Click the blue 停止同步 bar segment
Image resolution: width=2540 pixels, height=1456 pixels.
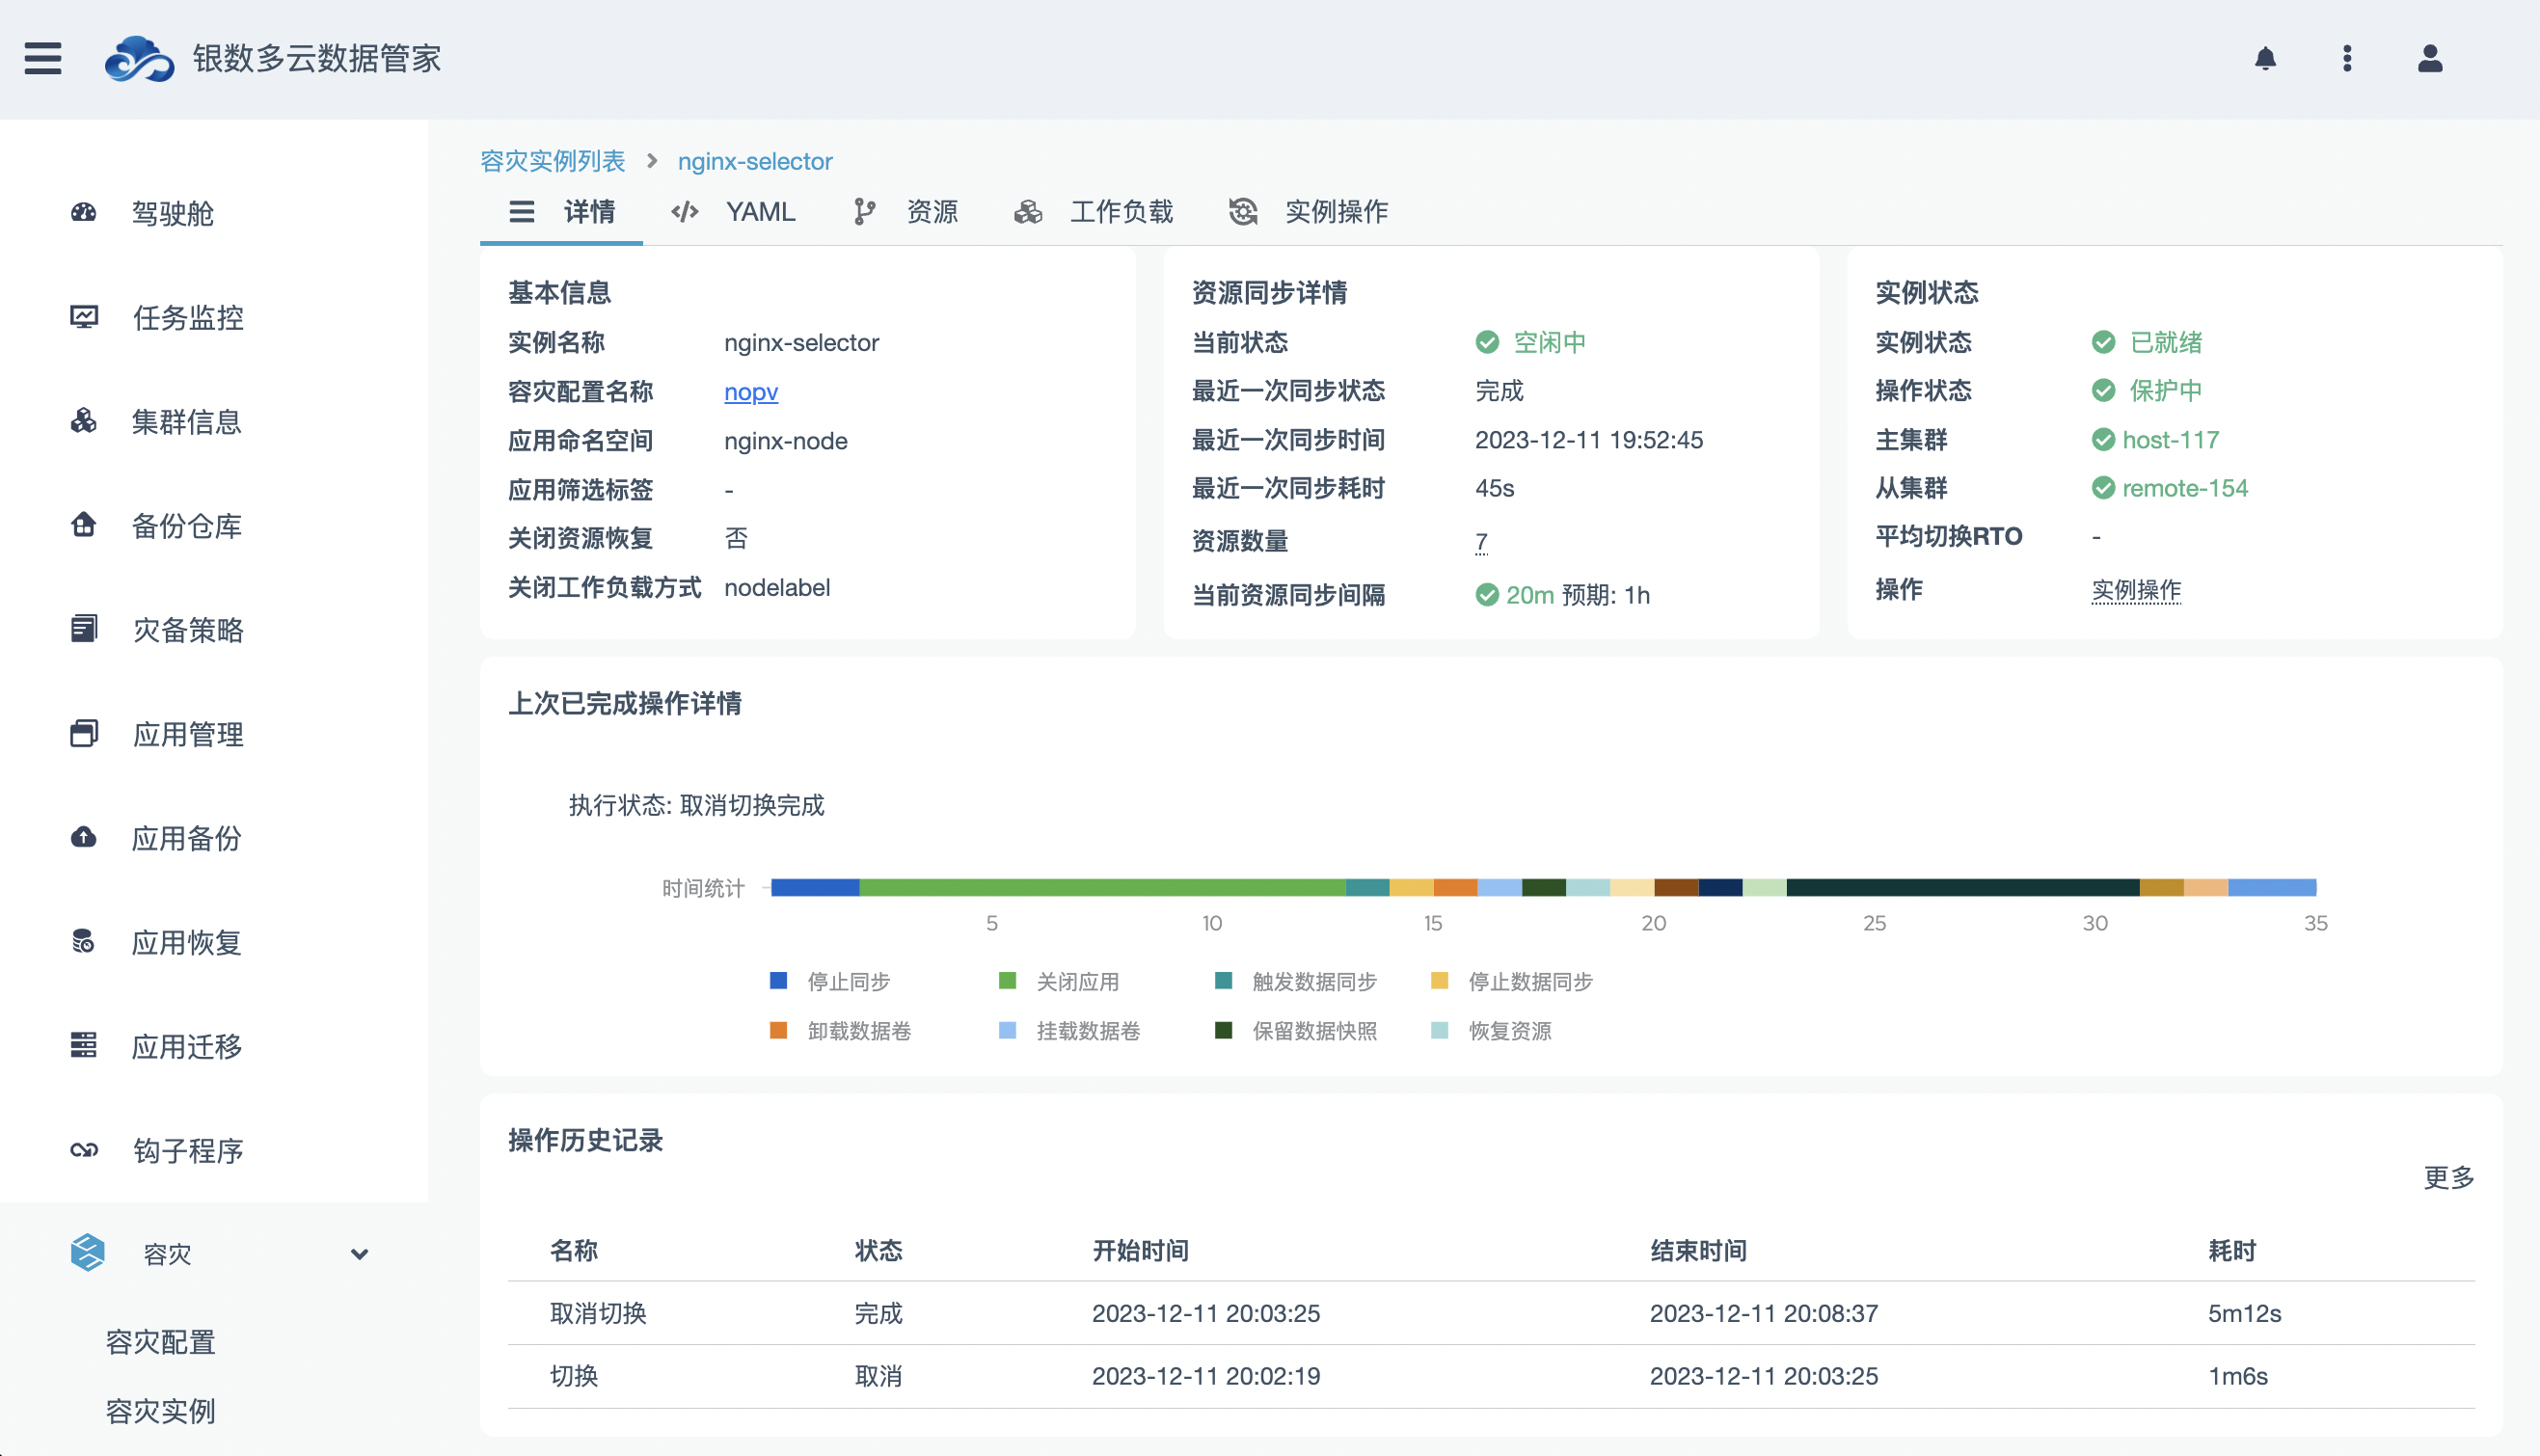point(815,887)
